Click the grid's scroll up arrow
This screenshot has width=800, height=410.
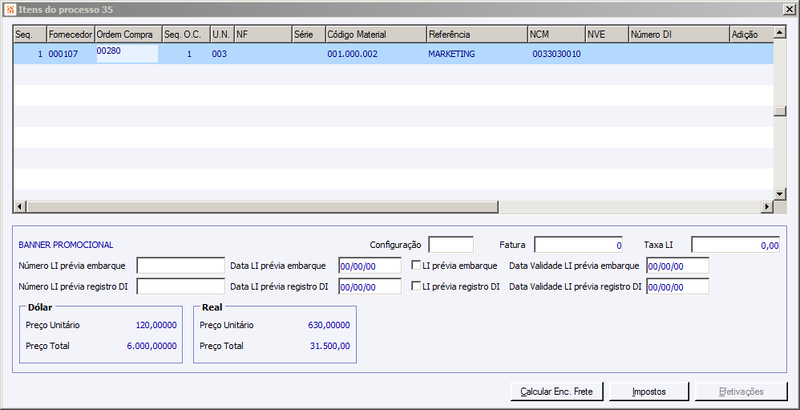tap(779, 33)
